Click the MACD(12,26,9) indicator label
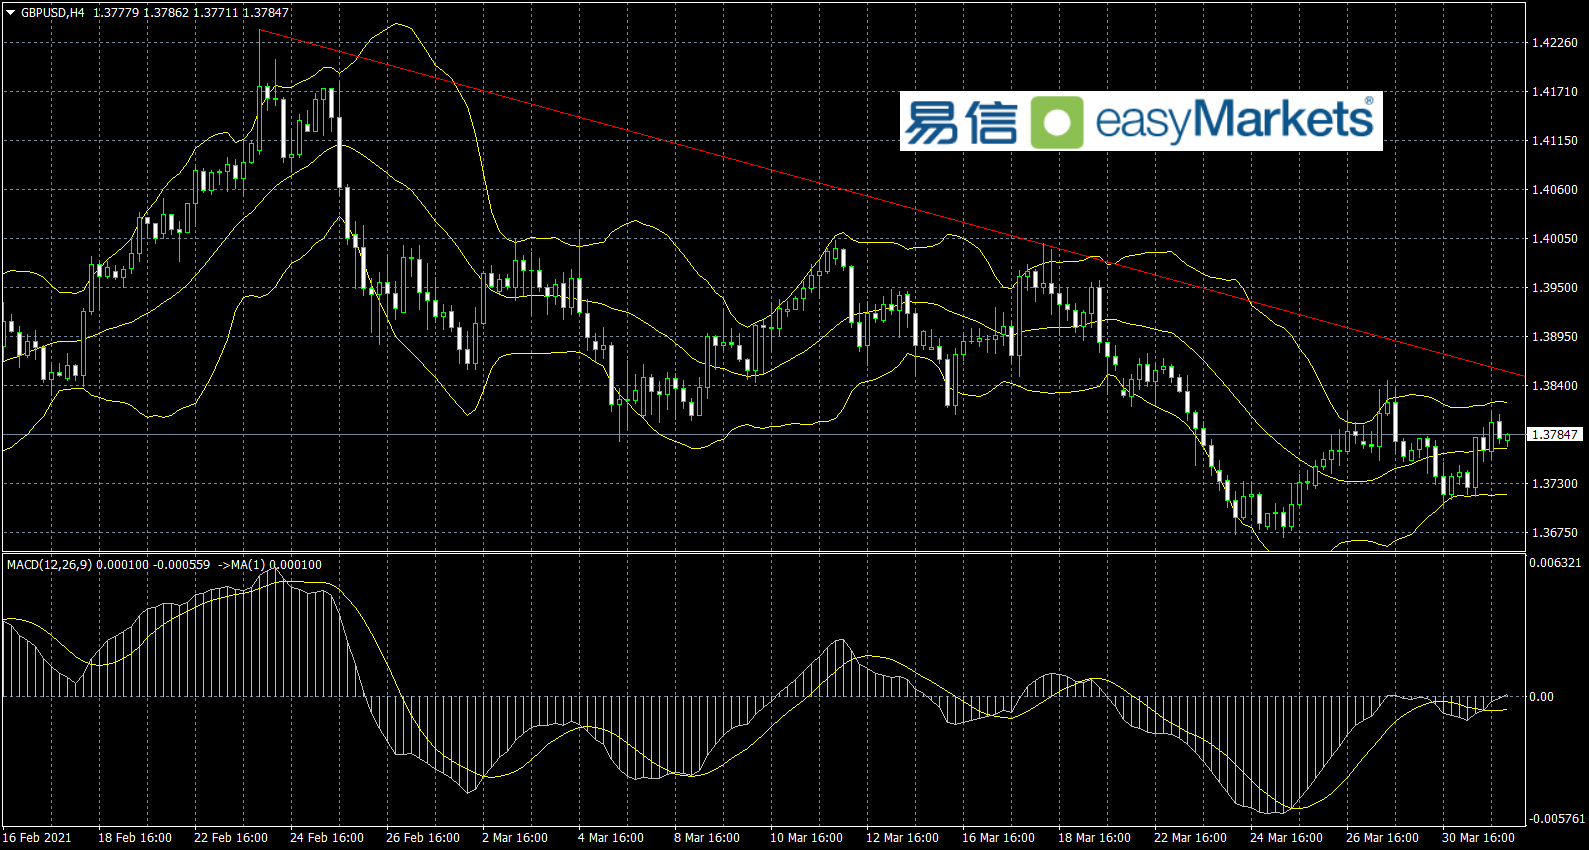 tap(49, 565)
